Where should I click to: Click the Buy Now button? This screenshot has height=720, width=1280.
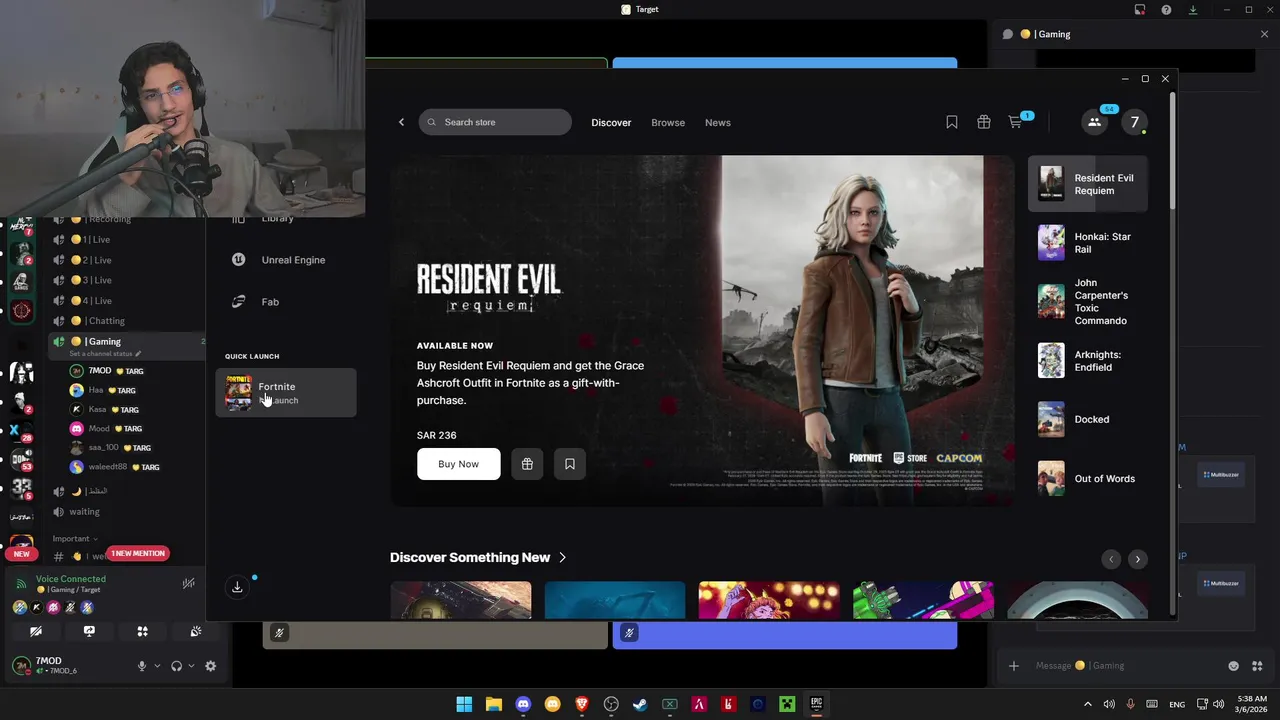[x=458, y=464]
